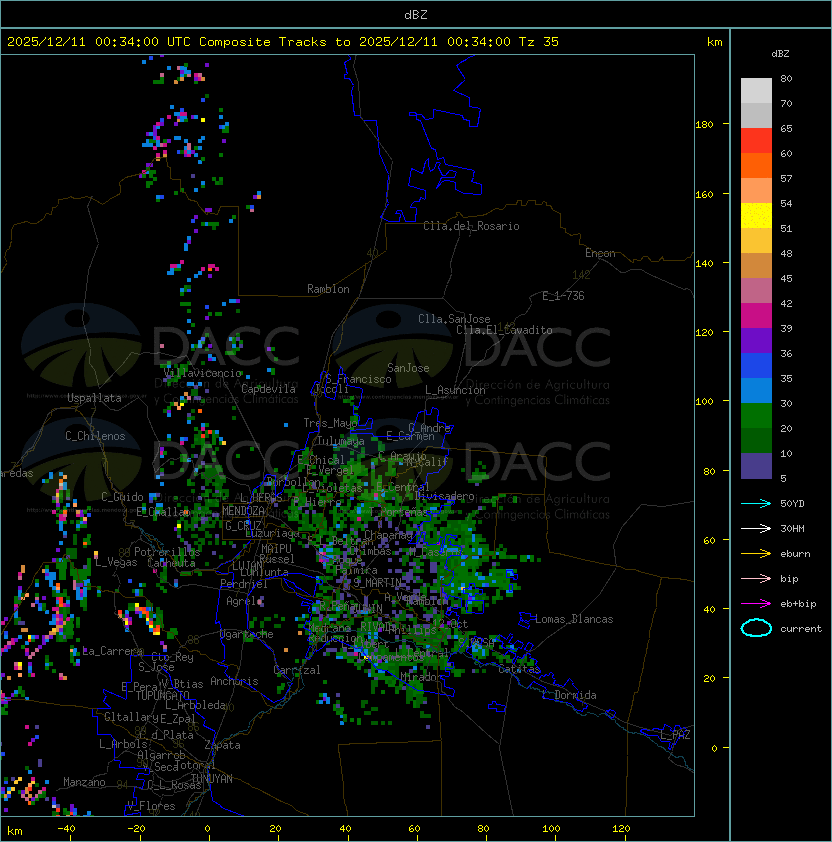The image size is (832, 842).
Task: Pick the light gray 70-80 dBZ swatch
Action: pos(756,90)
